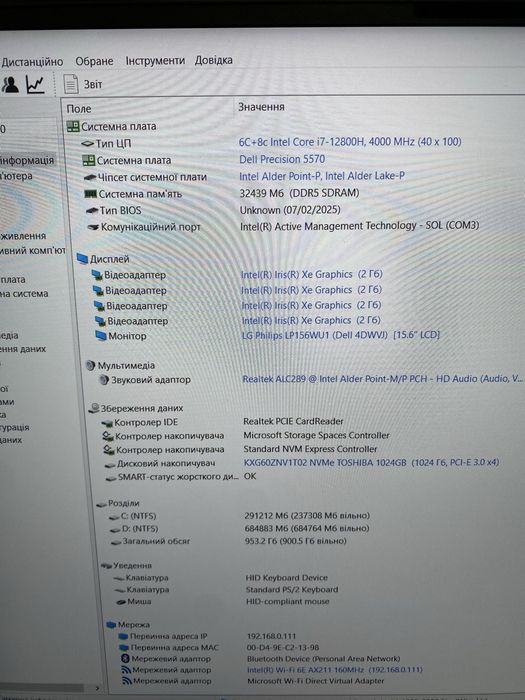Click the user silhouette toolbar icon
The image size is (525, 700).
10,84
